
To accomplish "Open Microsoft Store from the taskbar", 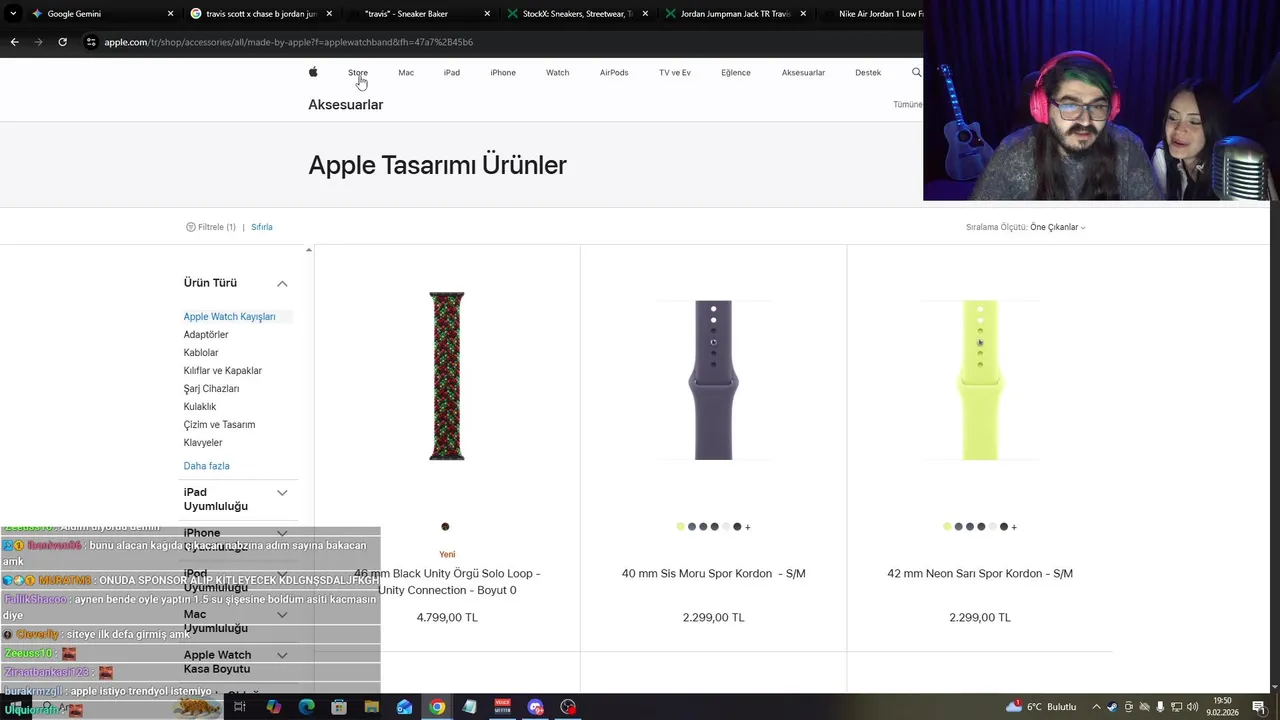I will pos(339,707).
